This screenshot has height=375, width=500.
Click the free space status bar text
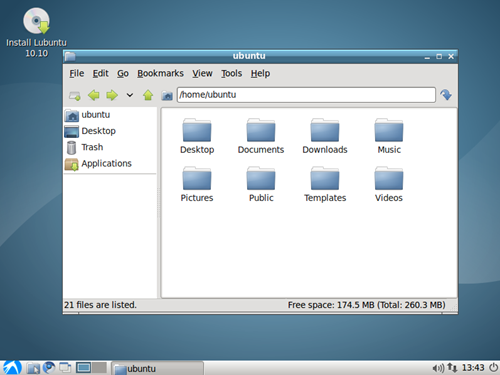(366, 305)
